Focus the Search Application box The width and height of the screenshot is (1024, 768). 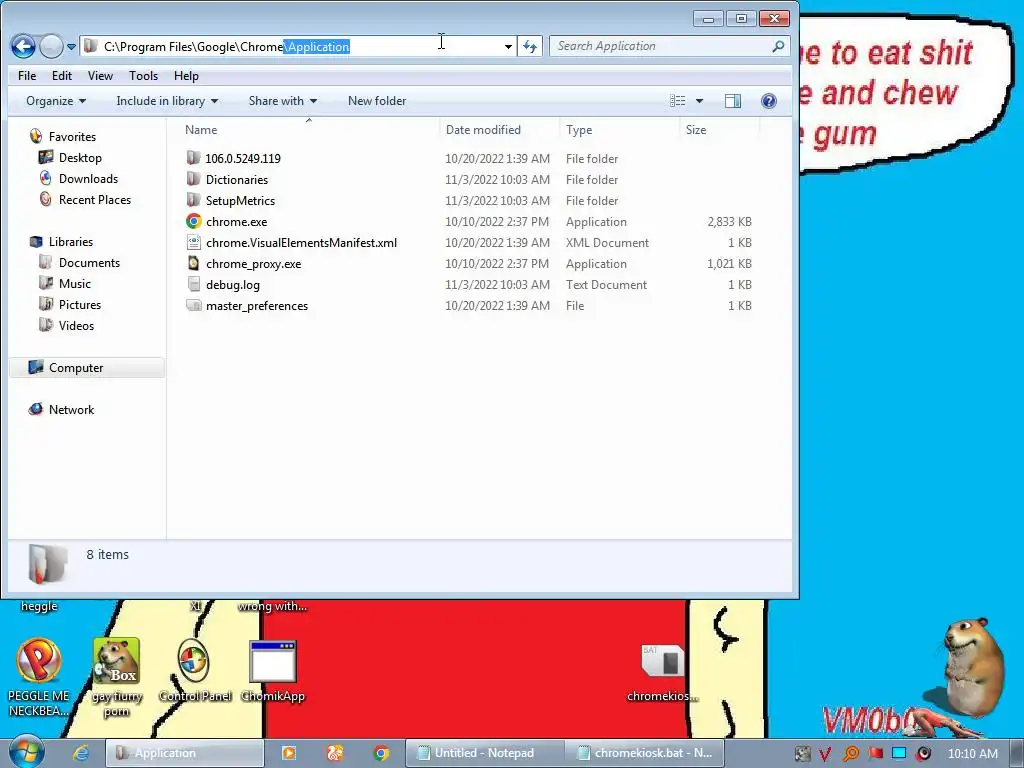click(669, 46)
